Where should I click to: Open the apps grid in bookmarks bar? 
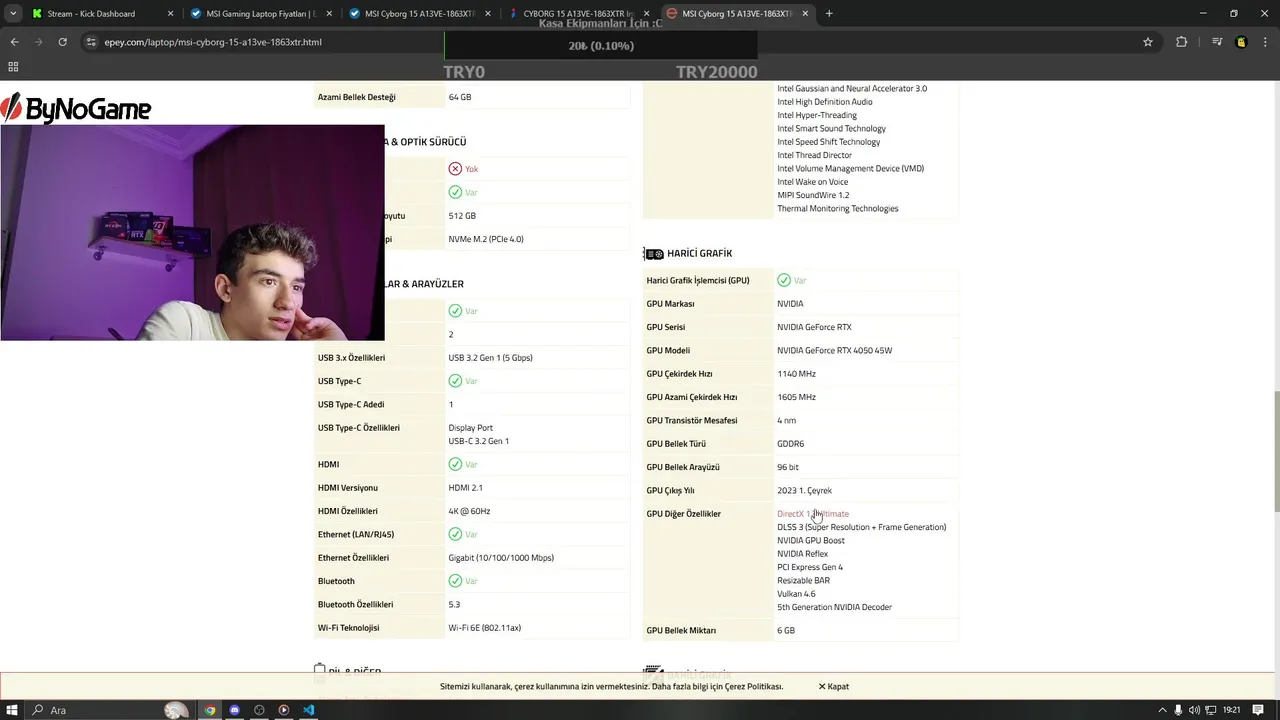click(13, 67)
